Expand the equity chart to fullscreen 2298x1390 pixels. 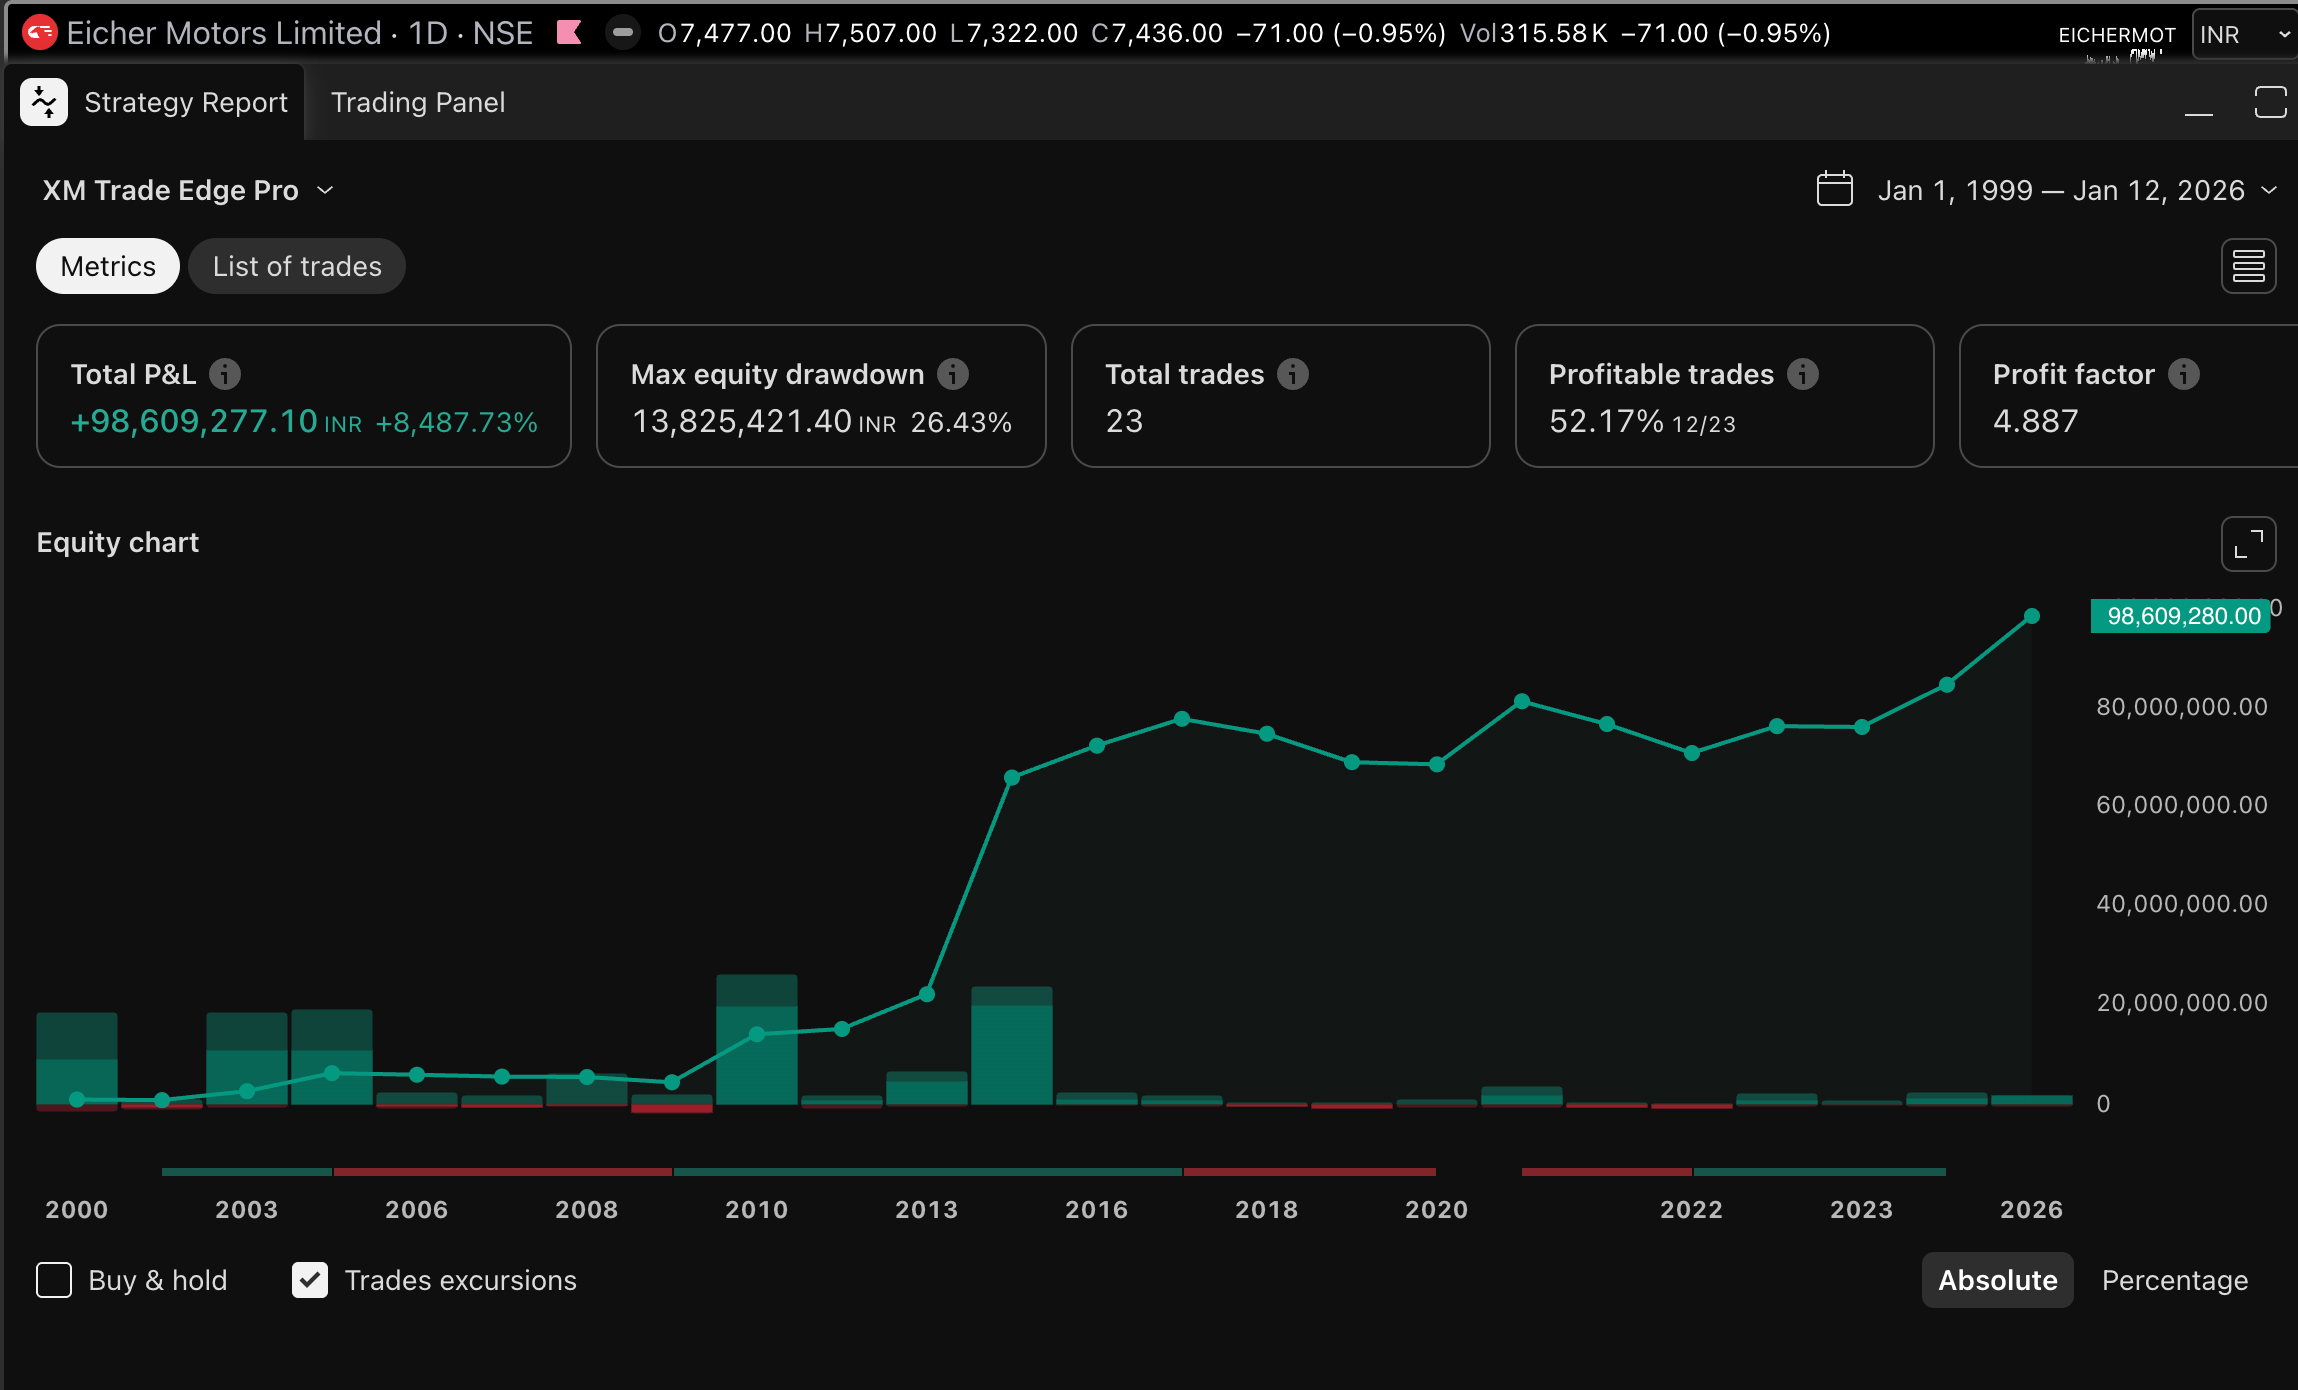pos(2248,544)
